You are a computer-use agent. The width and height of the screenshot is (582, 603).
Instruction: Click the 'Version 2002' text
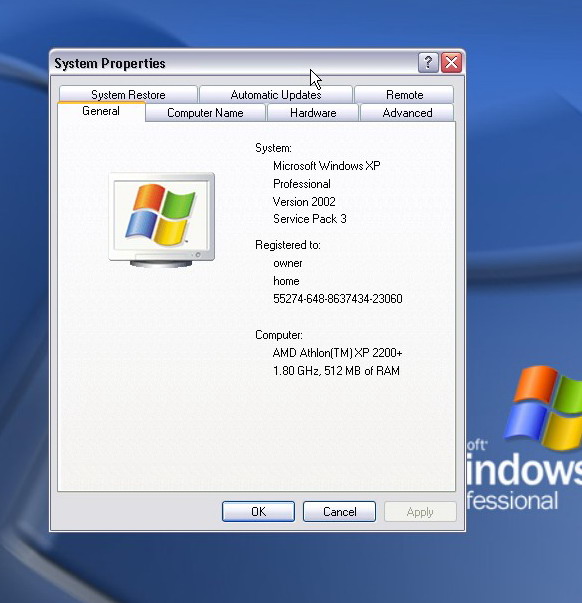pyautogui.click(x=304, y=202)
